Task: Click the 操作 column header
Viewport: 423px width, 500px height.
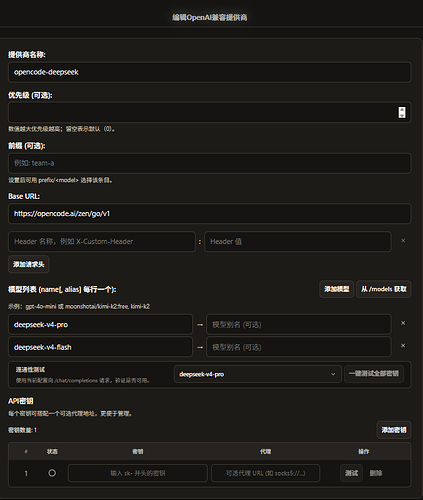Action: pyautogui.click(x=364, y=452)
